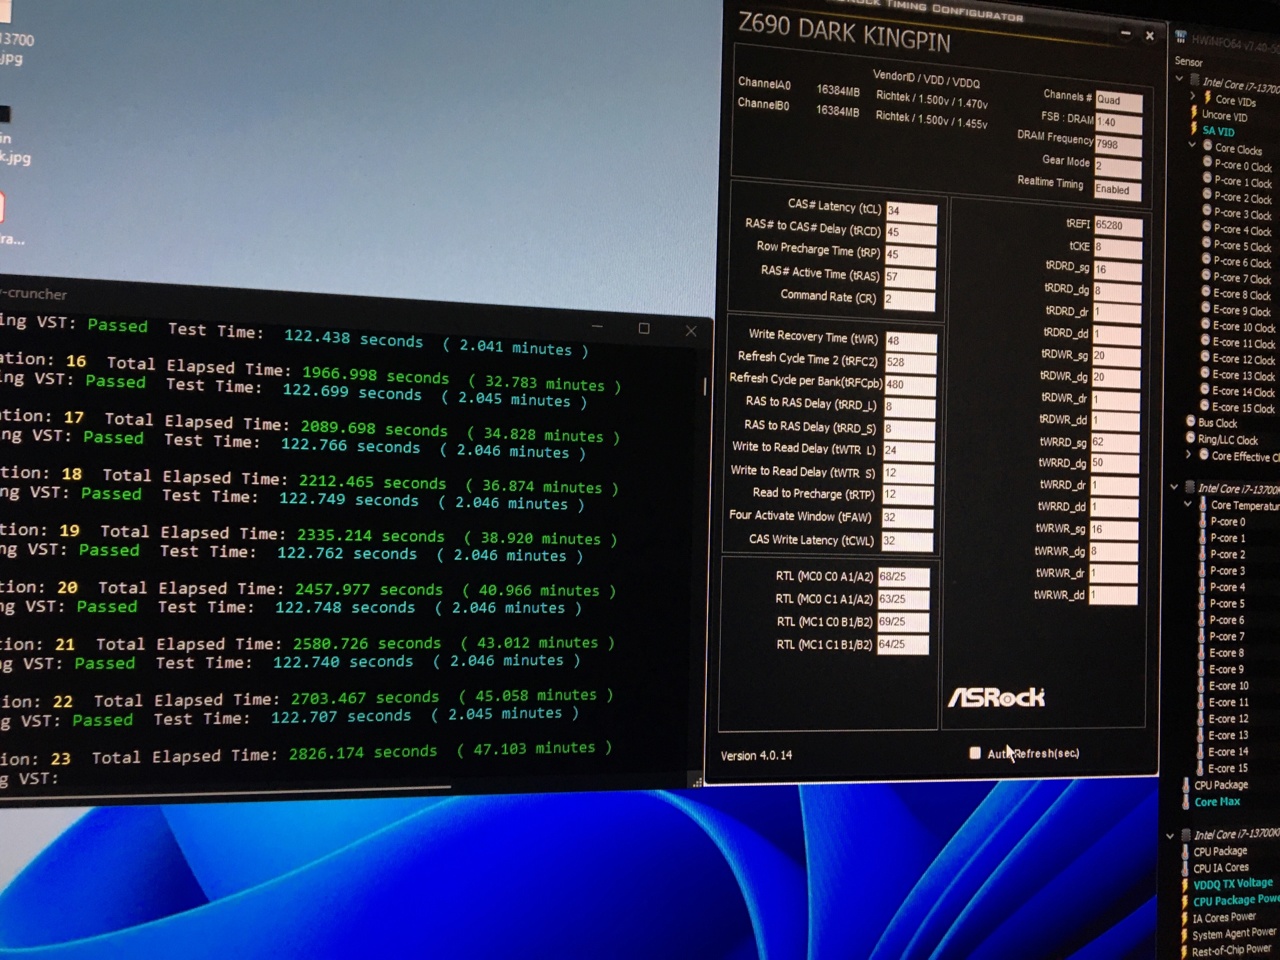
Task: Select the CPU IA Cores sensor row
Action: (x=1217, y=868)
